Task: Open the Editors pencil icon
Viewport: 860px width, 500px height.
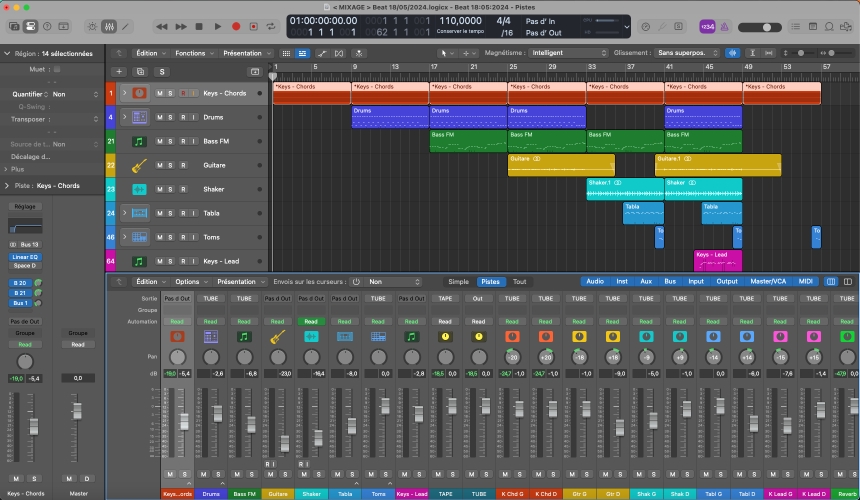Action: (x=125, y=26)
